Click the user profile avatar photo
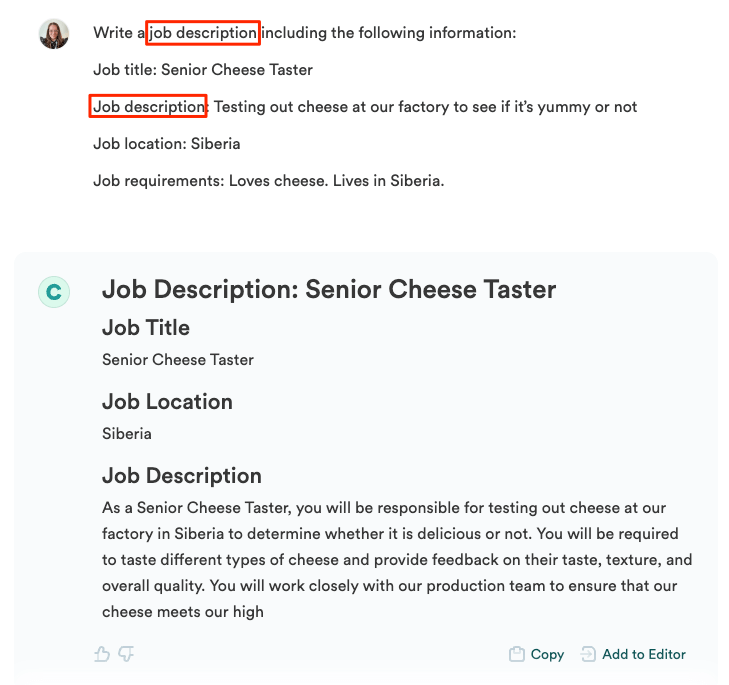This screenshot has width=729, height=685. click(x=54, y=34)
